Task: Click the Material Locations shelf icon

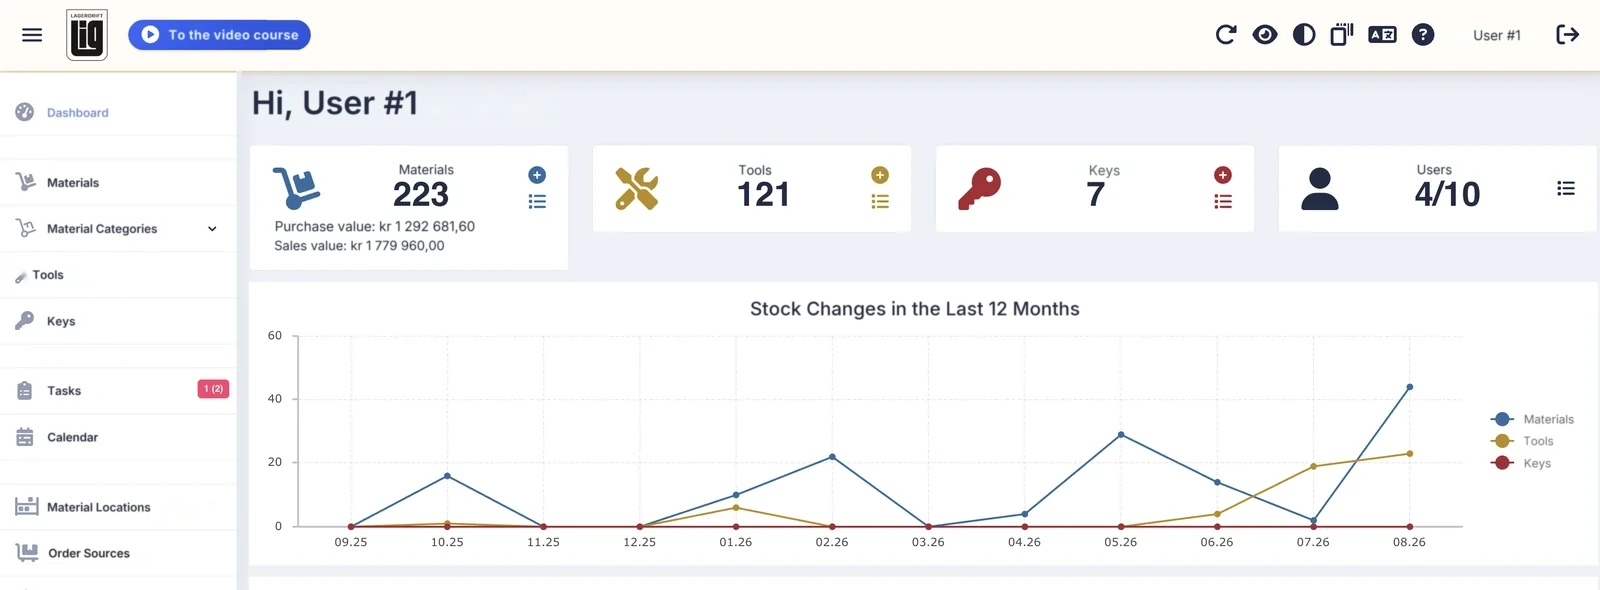Action: 27,506
